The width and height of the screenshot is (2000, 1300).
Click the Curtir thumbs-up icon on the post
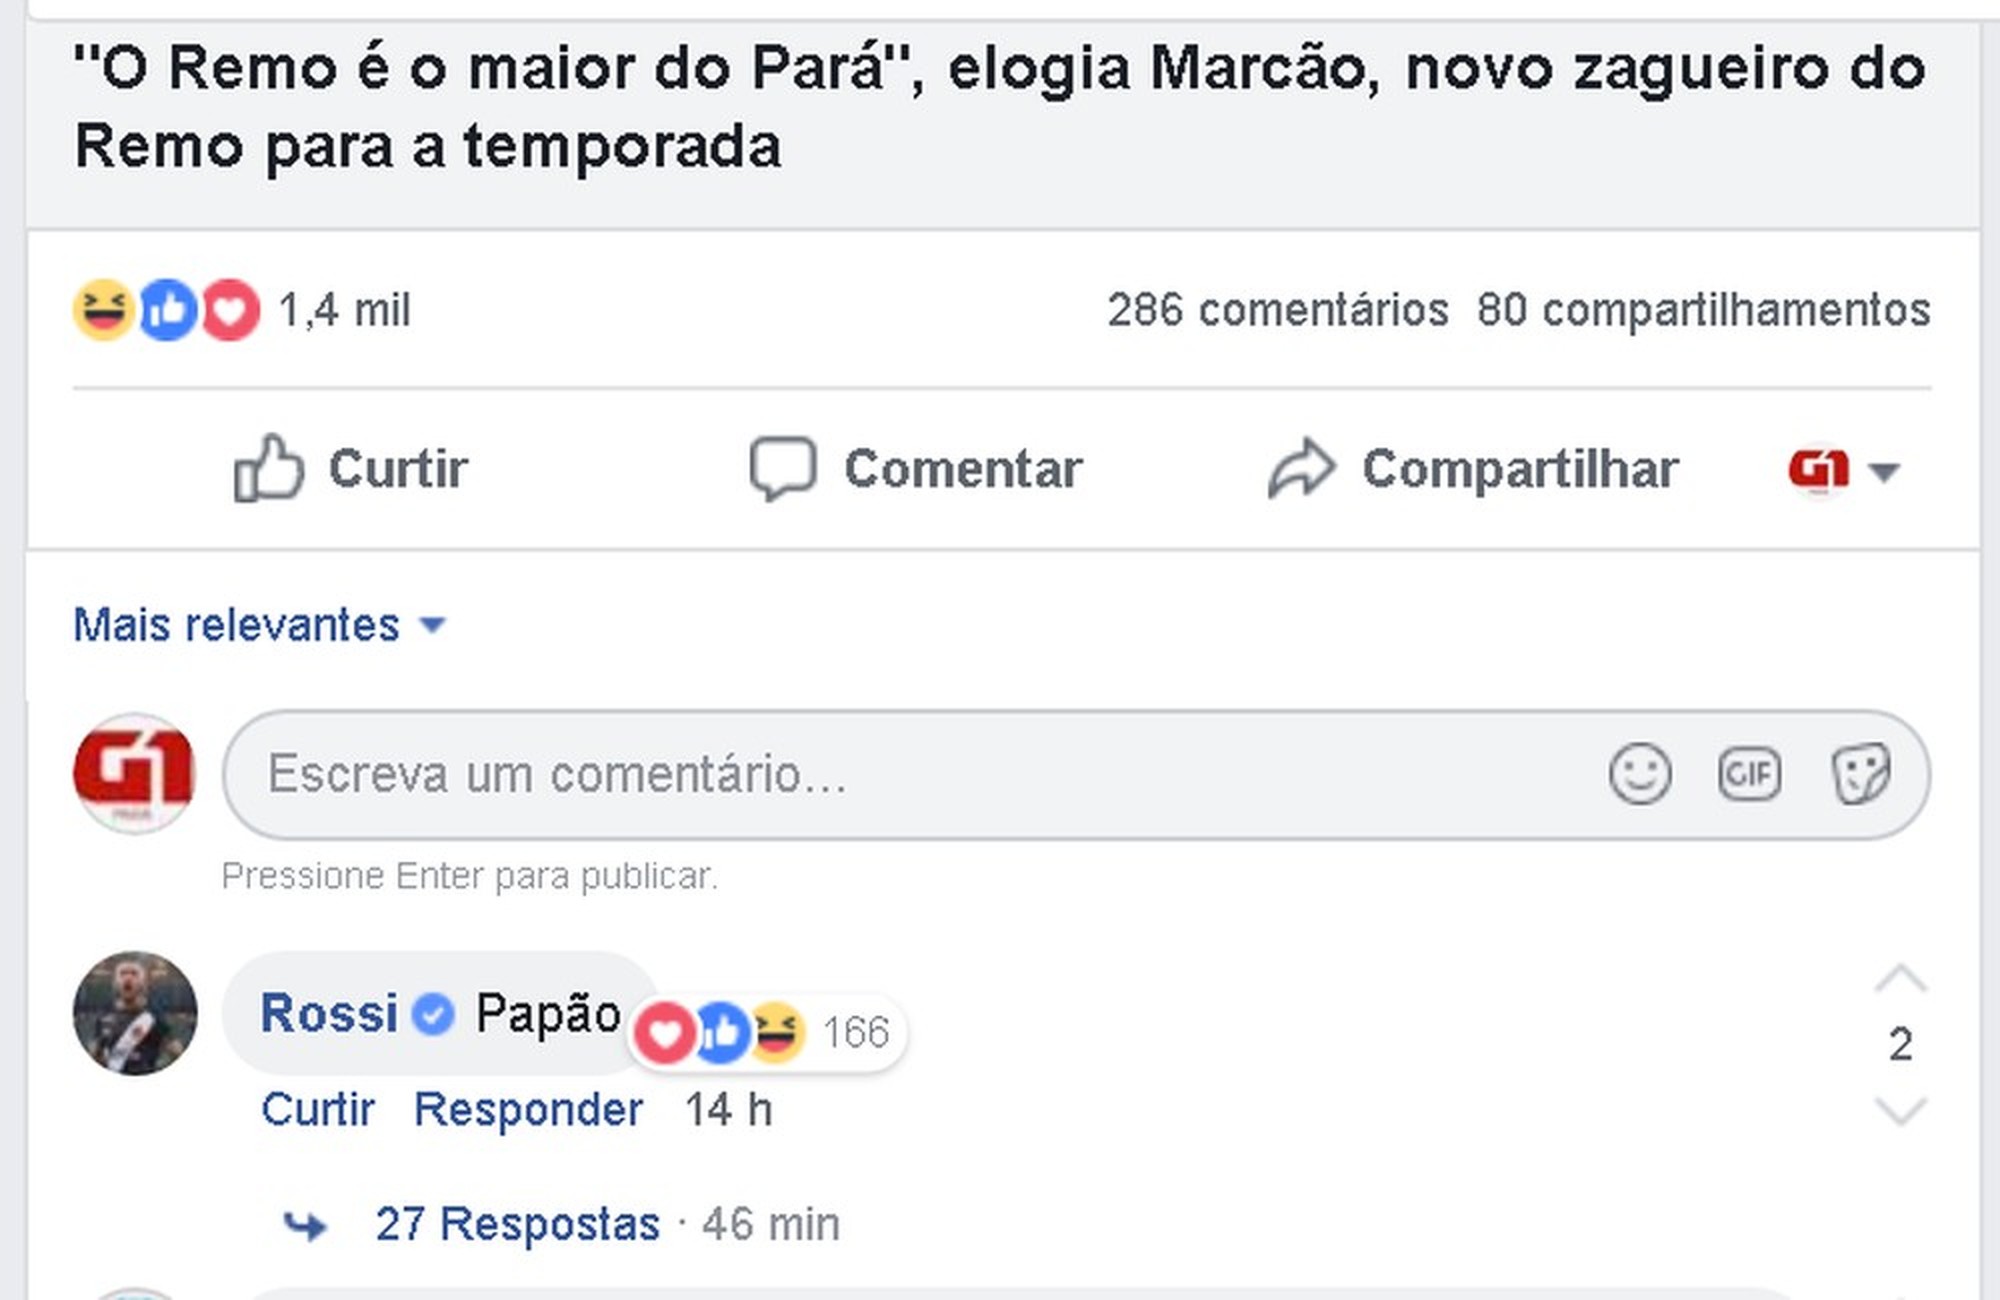click(x=268, y=468)
